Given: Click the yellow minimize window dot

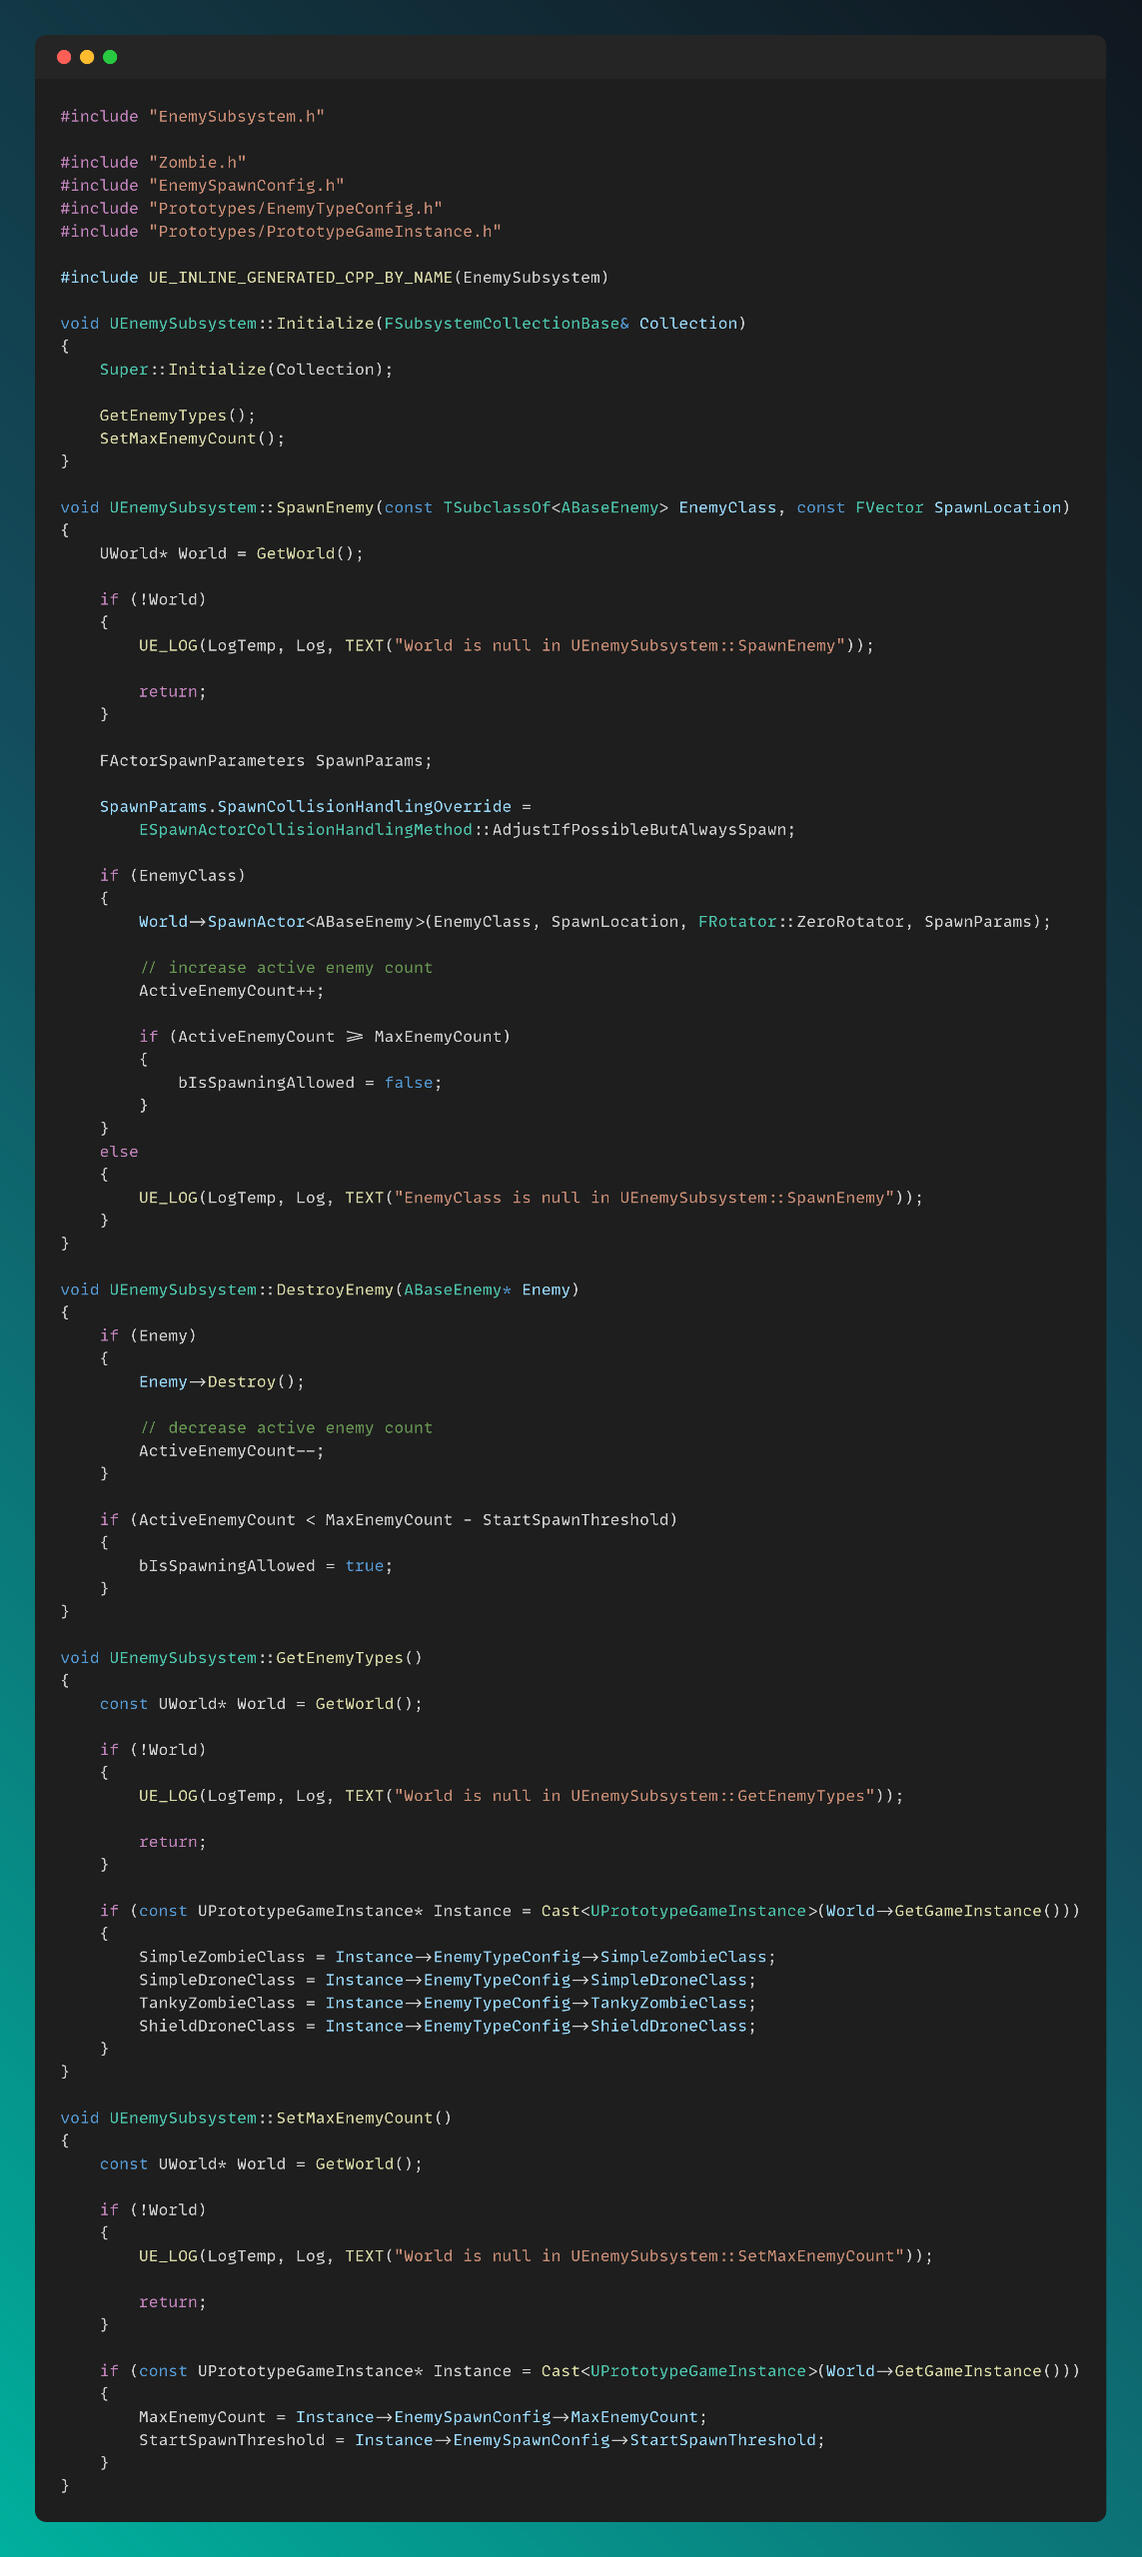Looking at the screenshot, I should tap(87, 57).
